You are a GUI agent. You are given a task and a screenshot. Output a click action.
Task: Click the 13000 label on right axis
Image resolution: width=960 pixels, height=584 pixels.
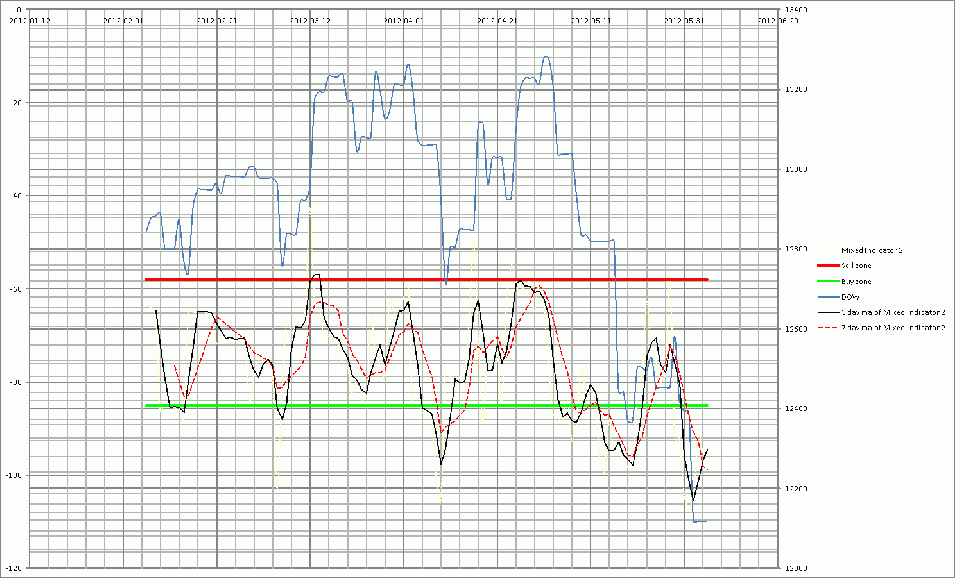pyautogui.click(x=796, y=170)
